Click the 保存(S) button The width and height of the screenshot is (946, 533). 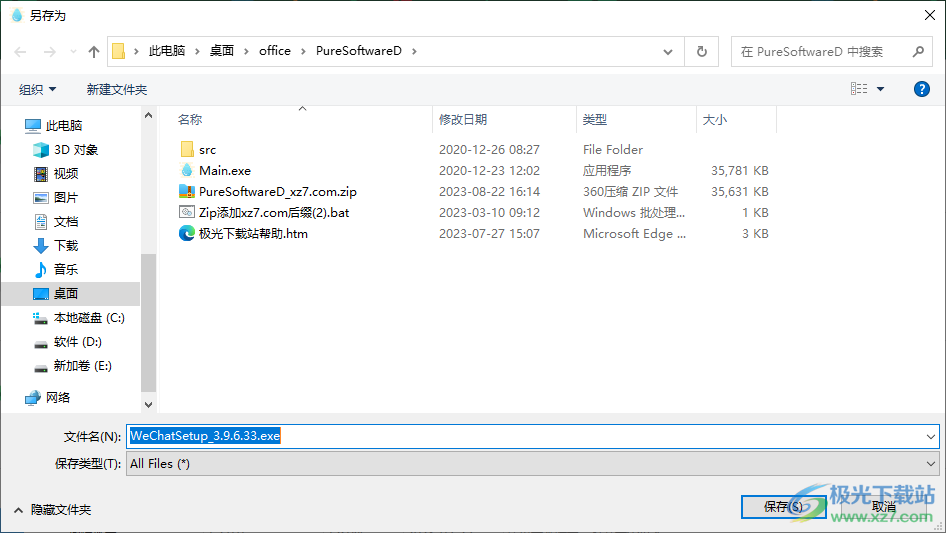pyautogui.click(x=783, y=507)
